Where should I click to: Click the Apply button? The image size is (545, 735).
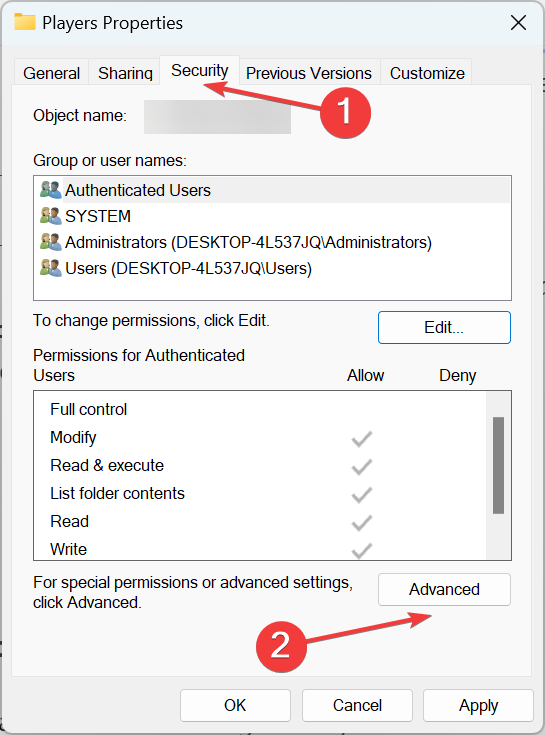pos(478,705)
